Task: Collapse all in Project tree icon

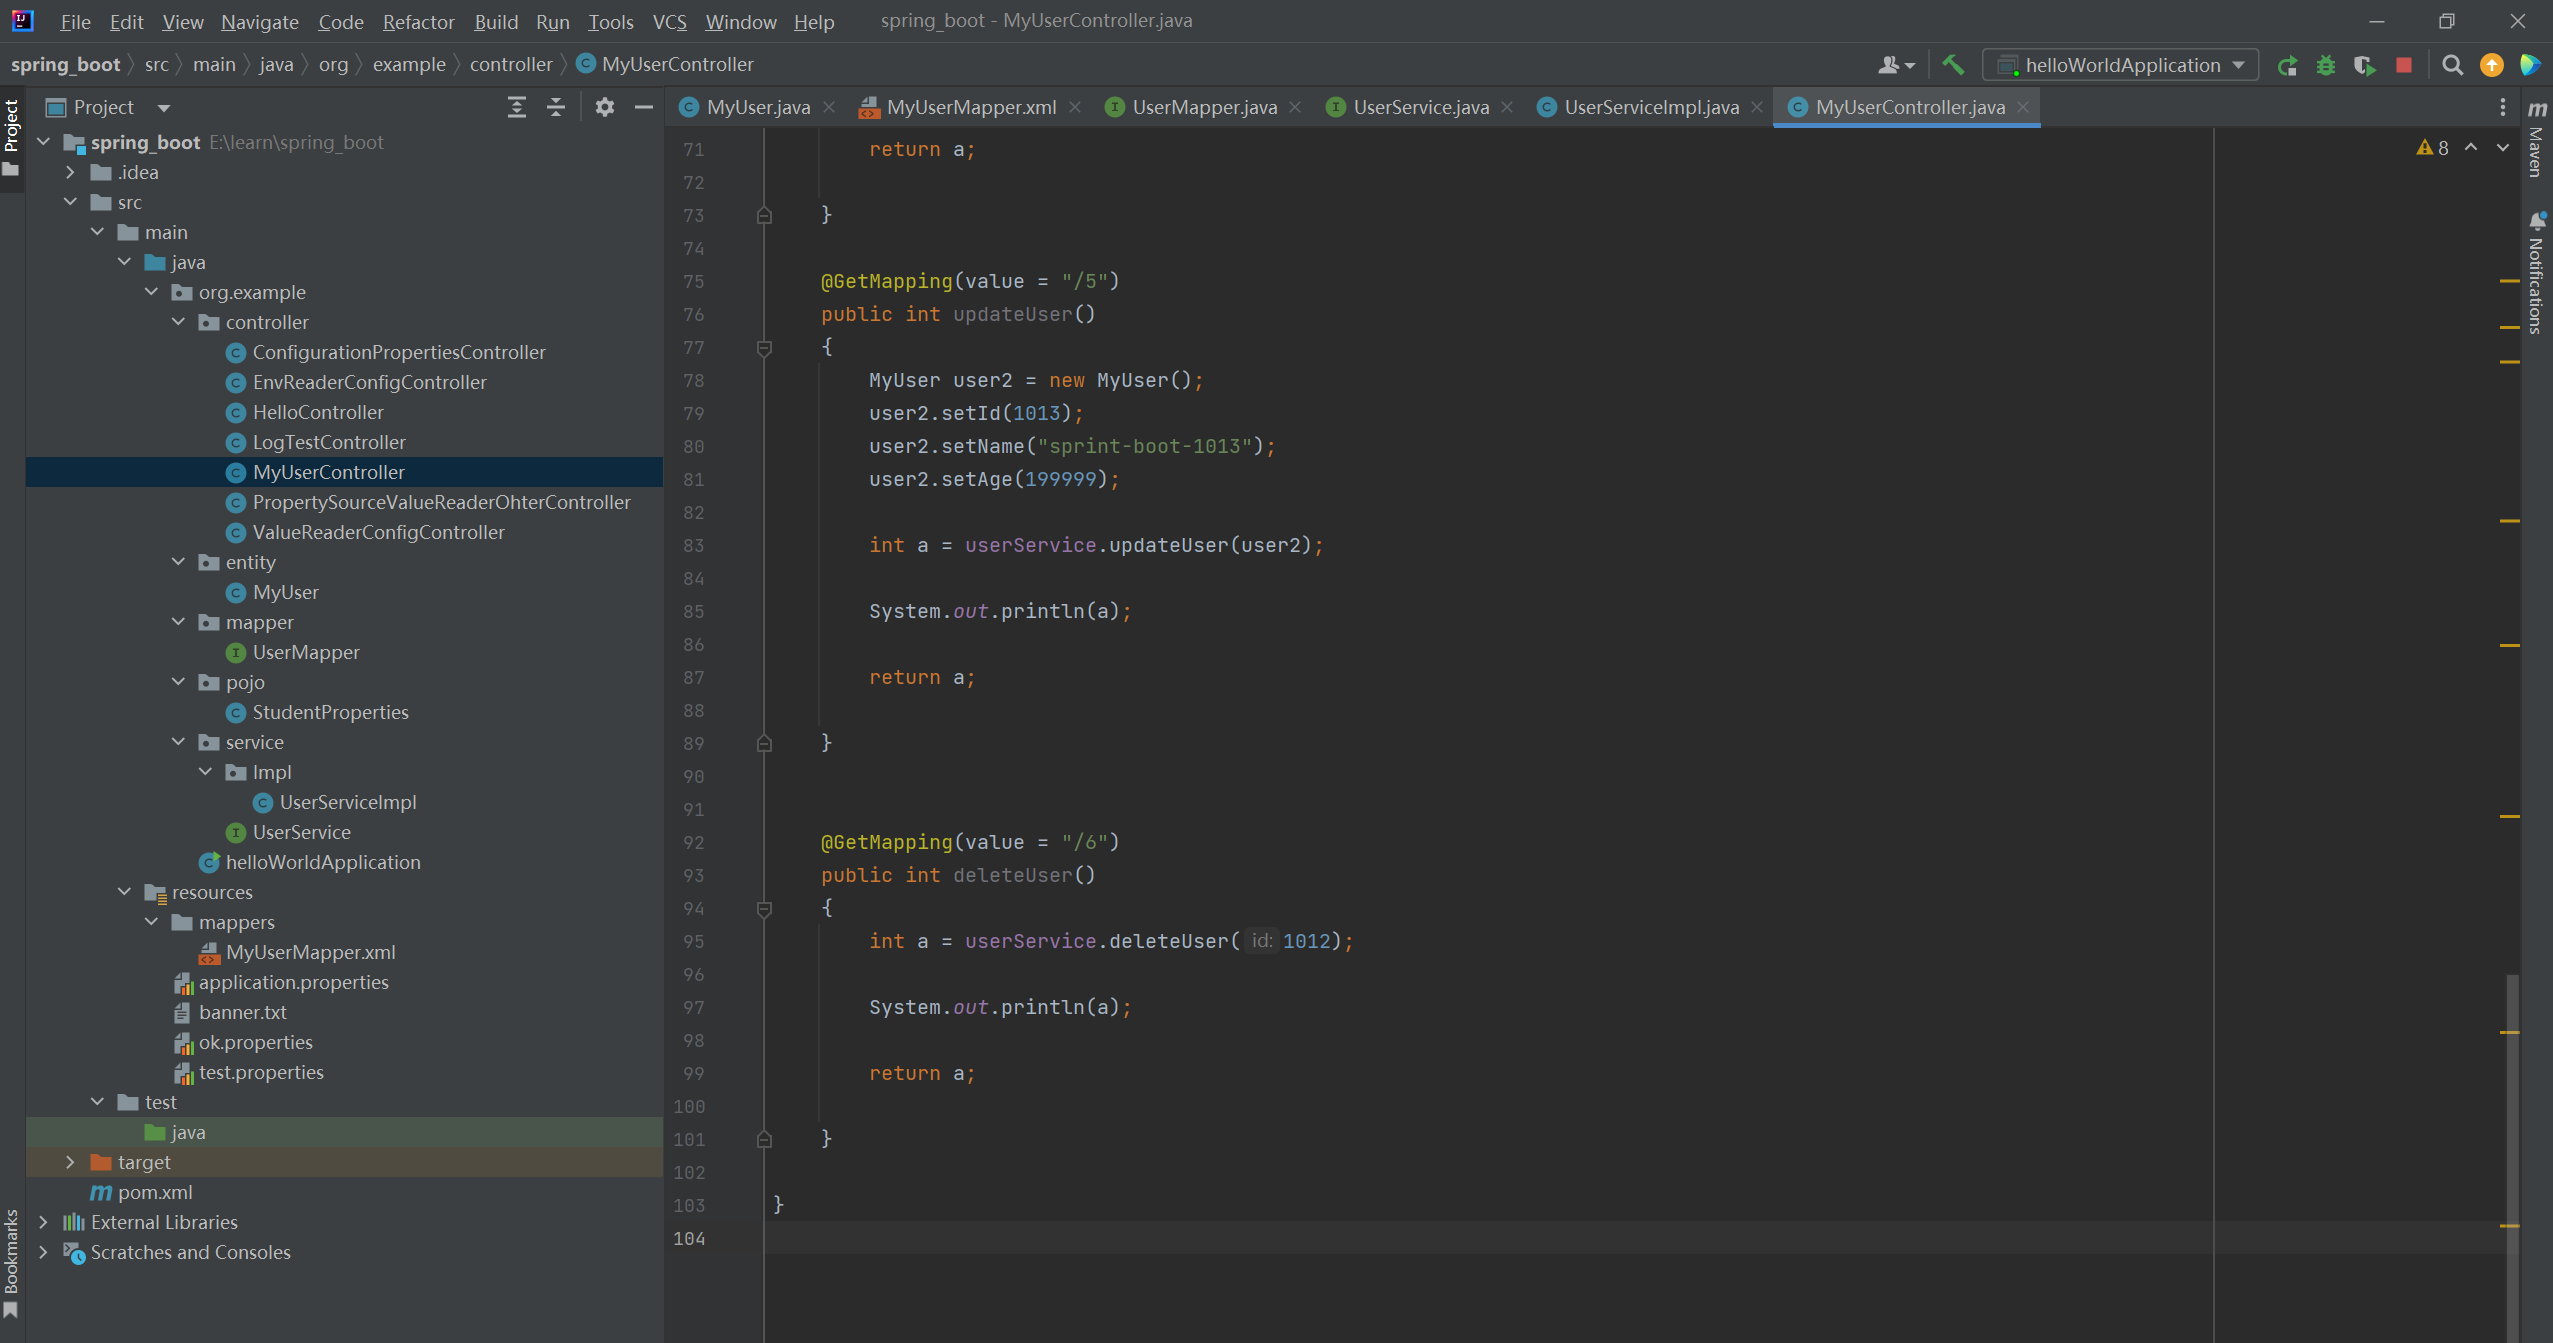Action: click(x=556, y=107)
